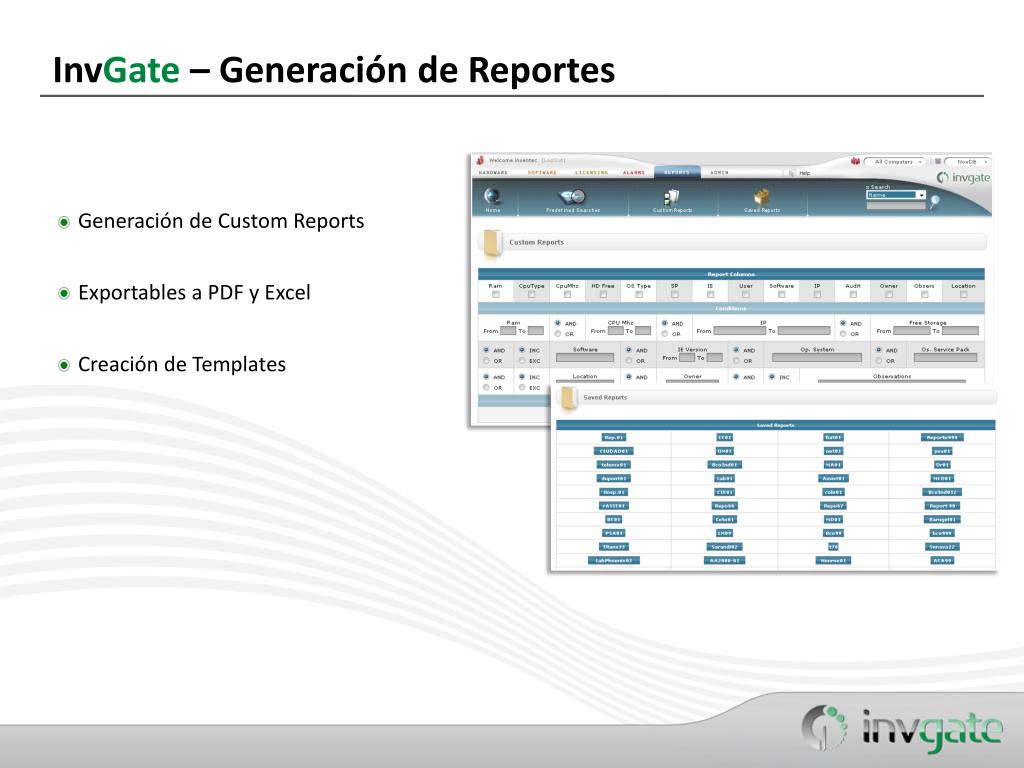Open the Home globe icon

pyautogui.click(x=492, y=196)
